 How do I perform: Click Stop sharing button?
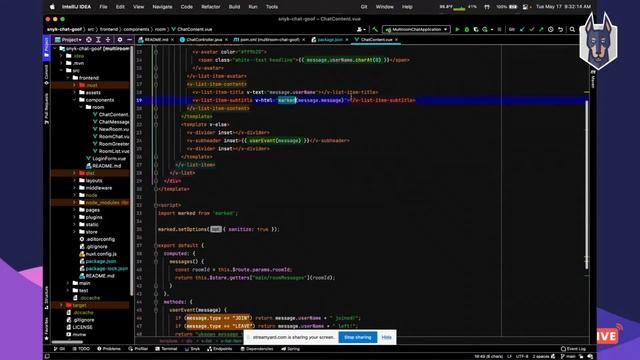pyautogui.click(x=358, y=338)
